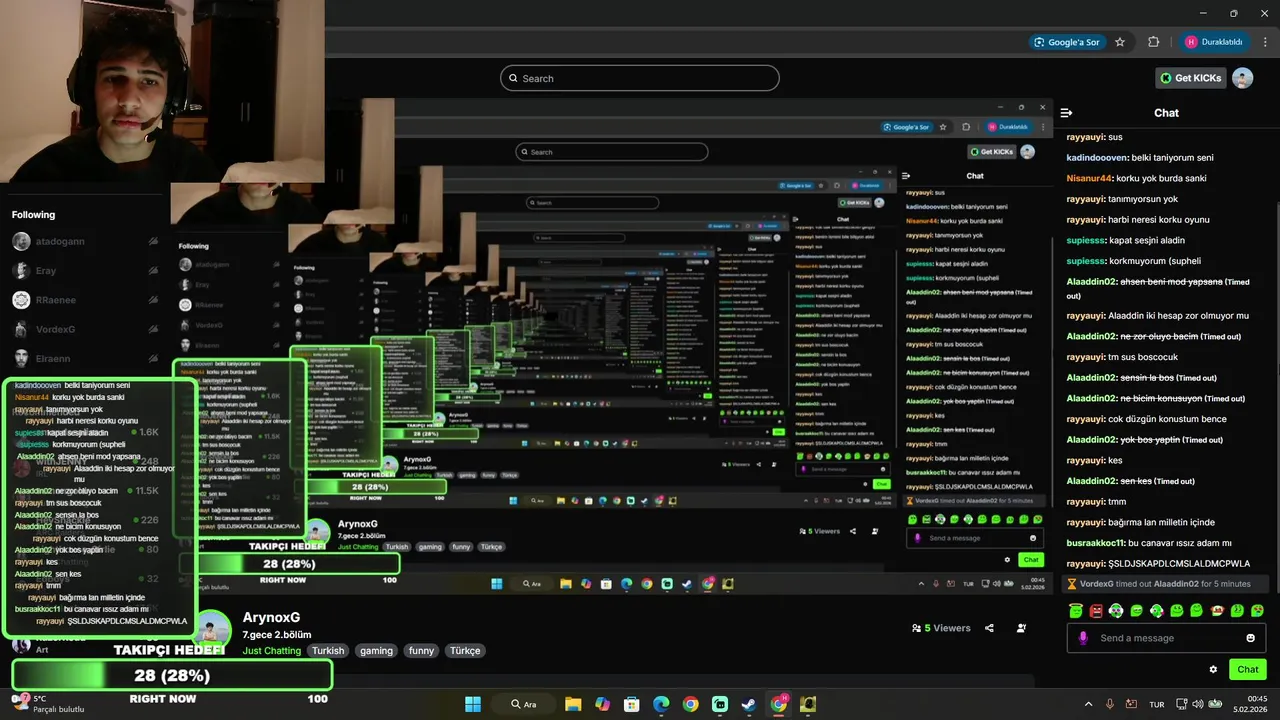The image size is (1280, 720).
Task: Click the Google'a Sor button
Action: pyautogui.click(x=1067, y=42)
